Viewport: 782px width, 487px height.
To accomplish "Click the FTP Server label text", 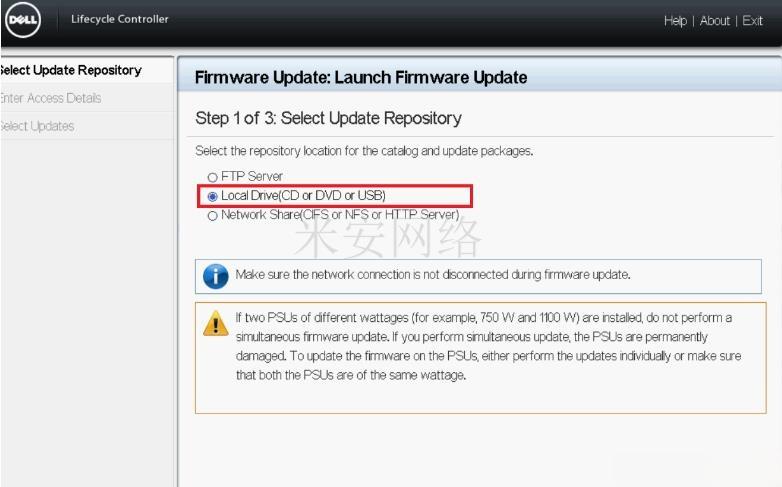I will pyautogui.click(x=252, y=176).
